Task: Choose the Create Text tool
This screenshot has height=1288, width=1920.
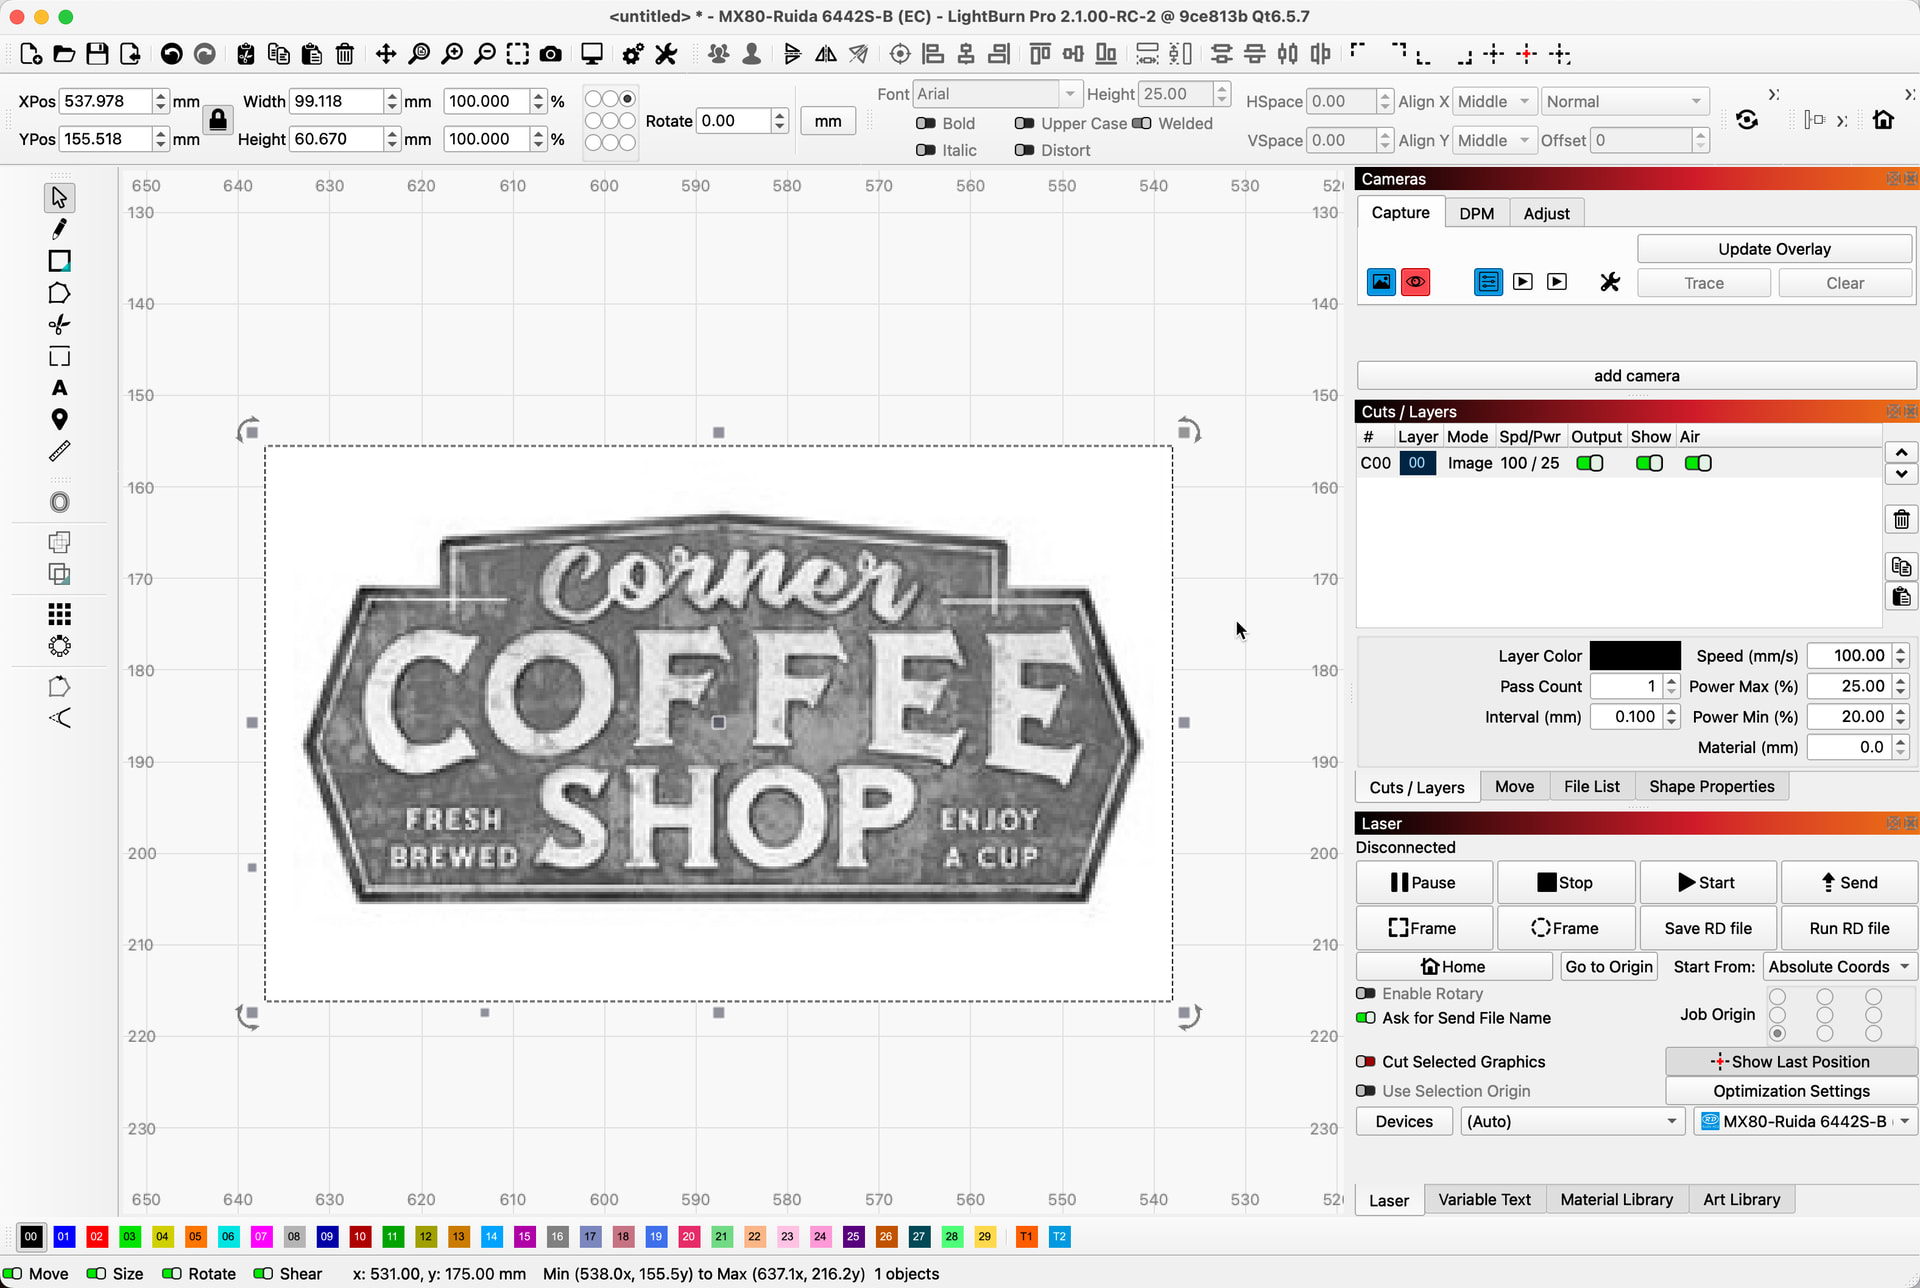Action: coord(59,388)
